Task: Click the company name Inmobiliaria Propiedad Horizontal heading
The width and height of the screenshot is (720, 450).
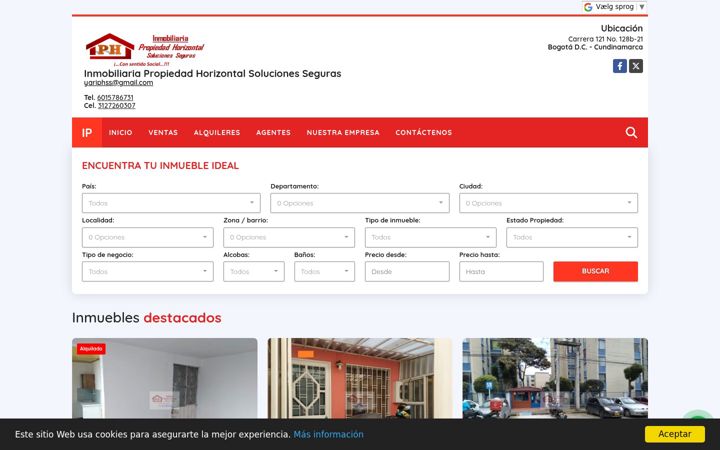Action: pos(213,73)
